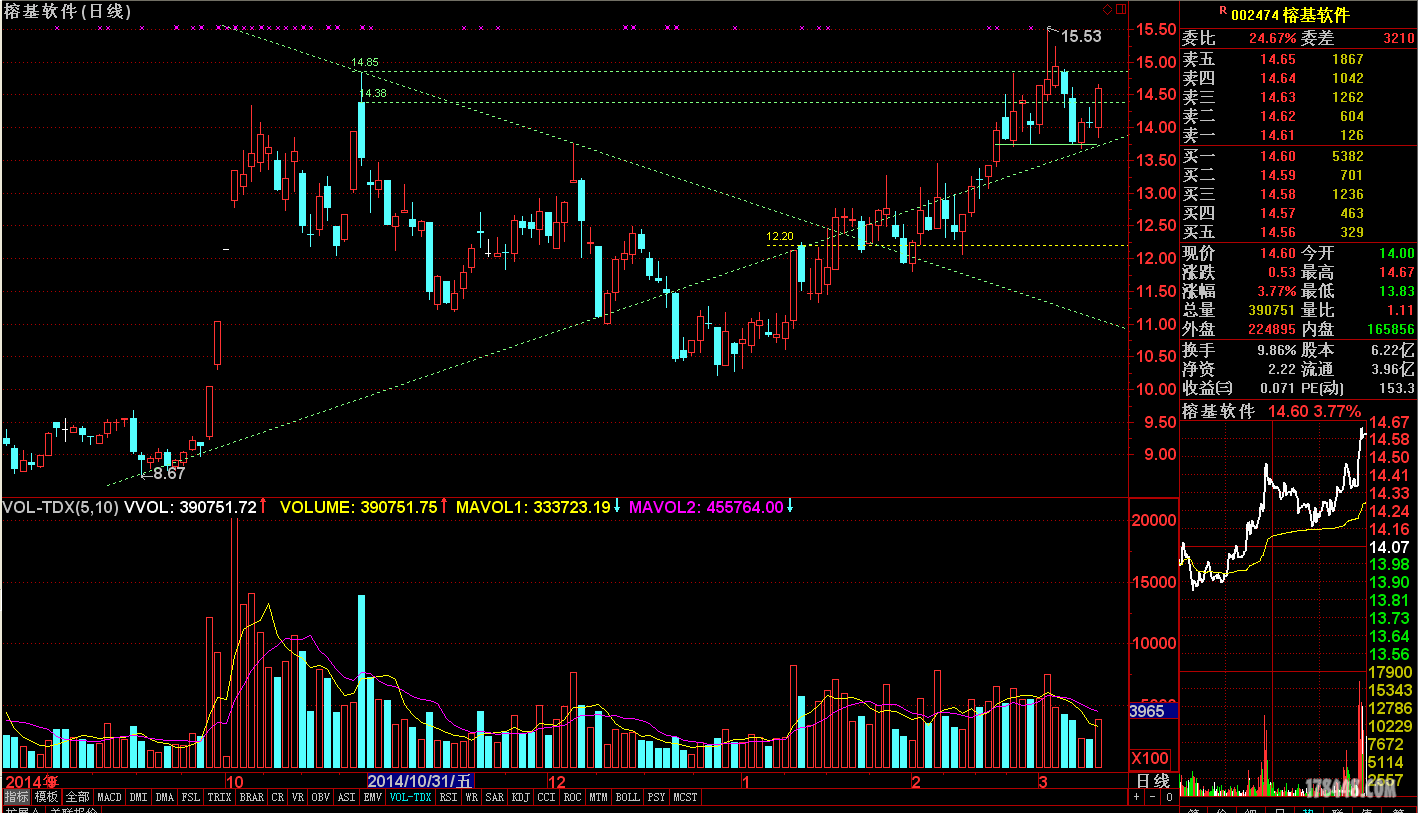Choose the MTM indicator tab
The image size is (1418, 813).
598,797
